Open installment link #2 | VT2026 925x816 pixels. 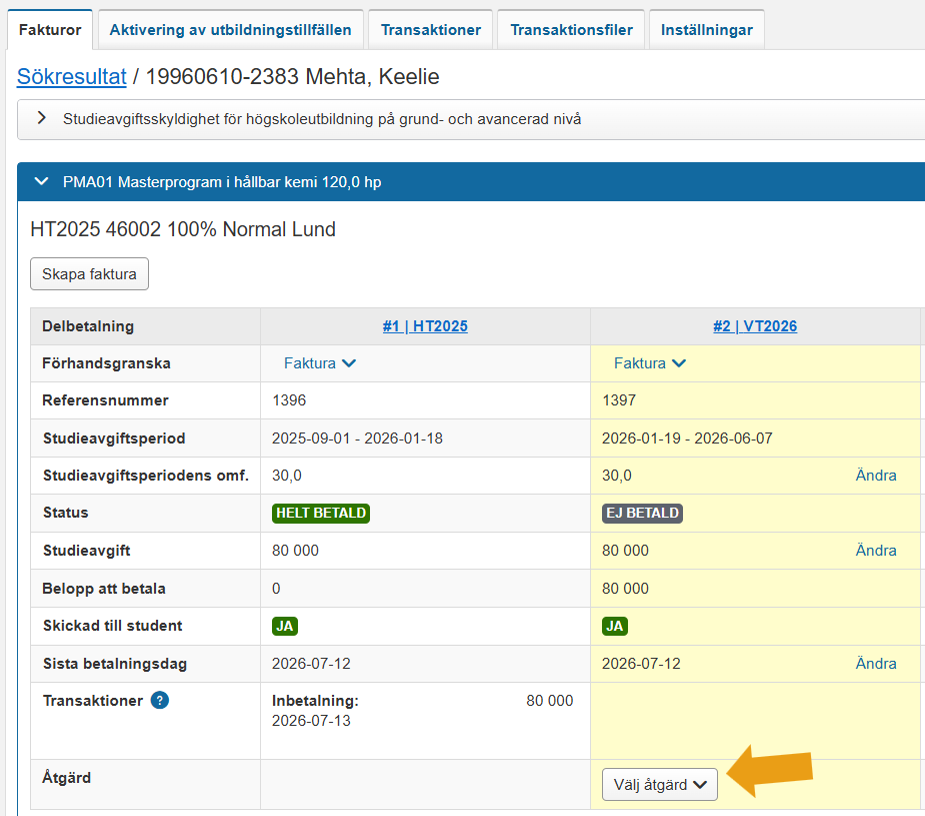point(755,326)
